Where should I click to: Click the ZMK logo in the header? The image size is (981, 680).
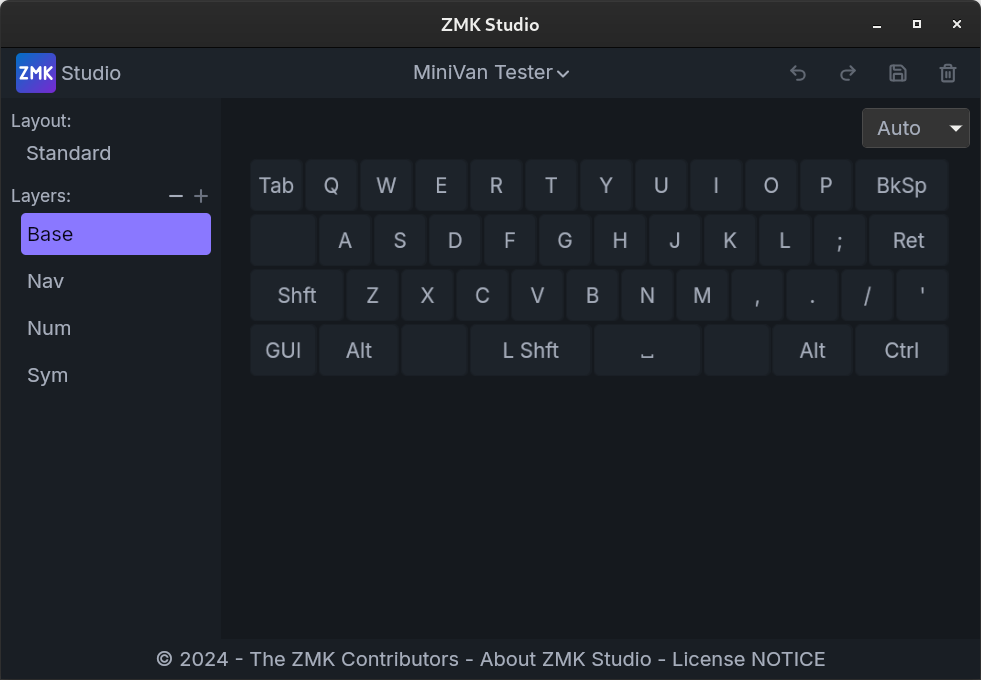click(35, 73)
